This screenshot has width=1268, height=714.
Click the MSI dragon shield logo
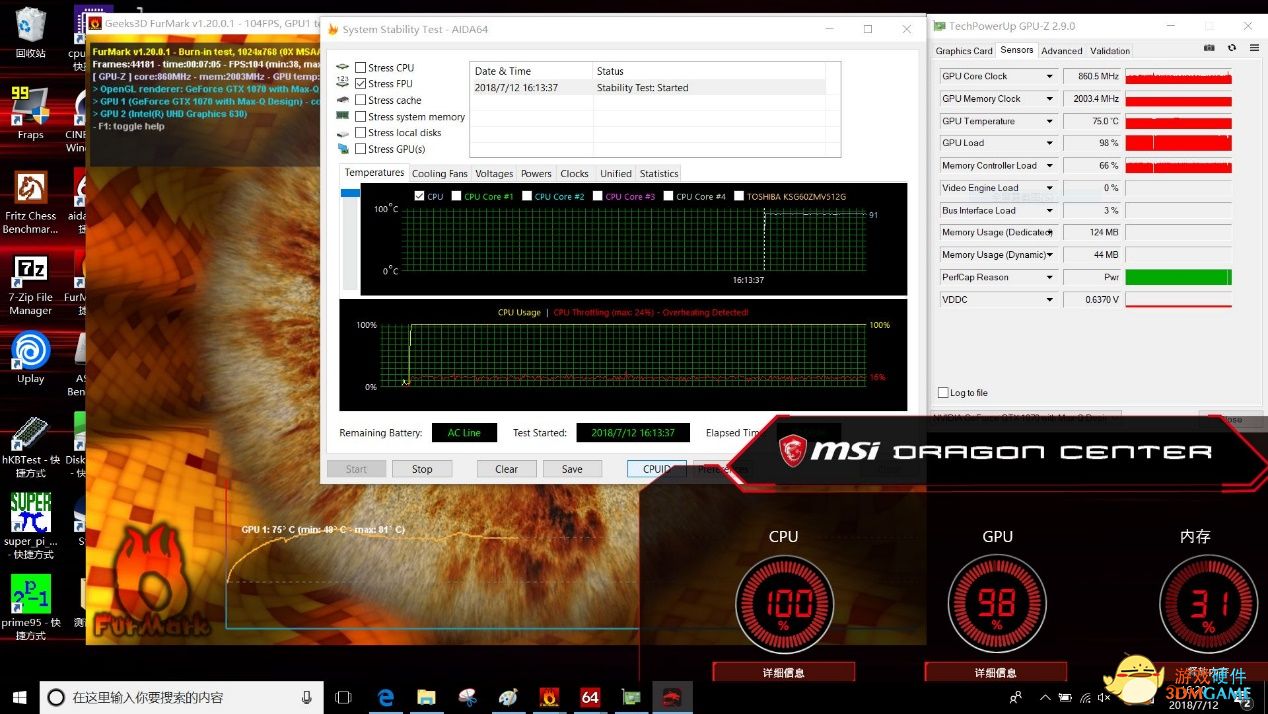click(794, 451)
